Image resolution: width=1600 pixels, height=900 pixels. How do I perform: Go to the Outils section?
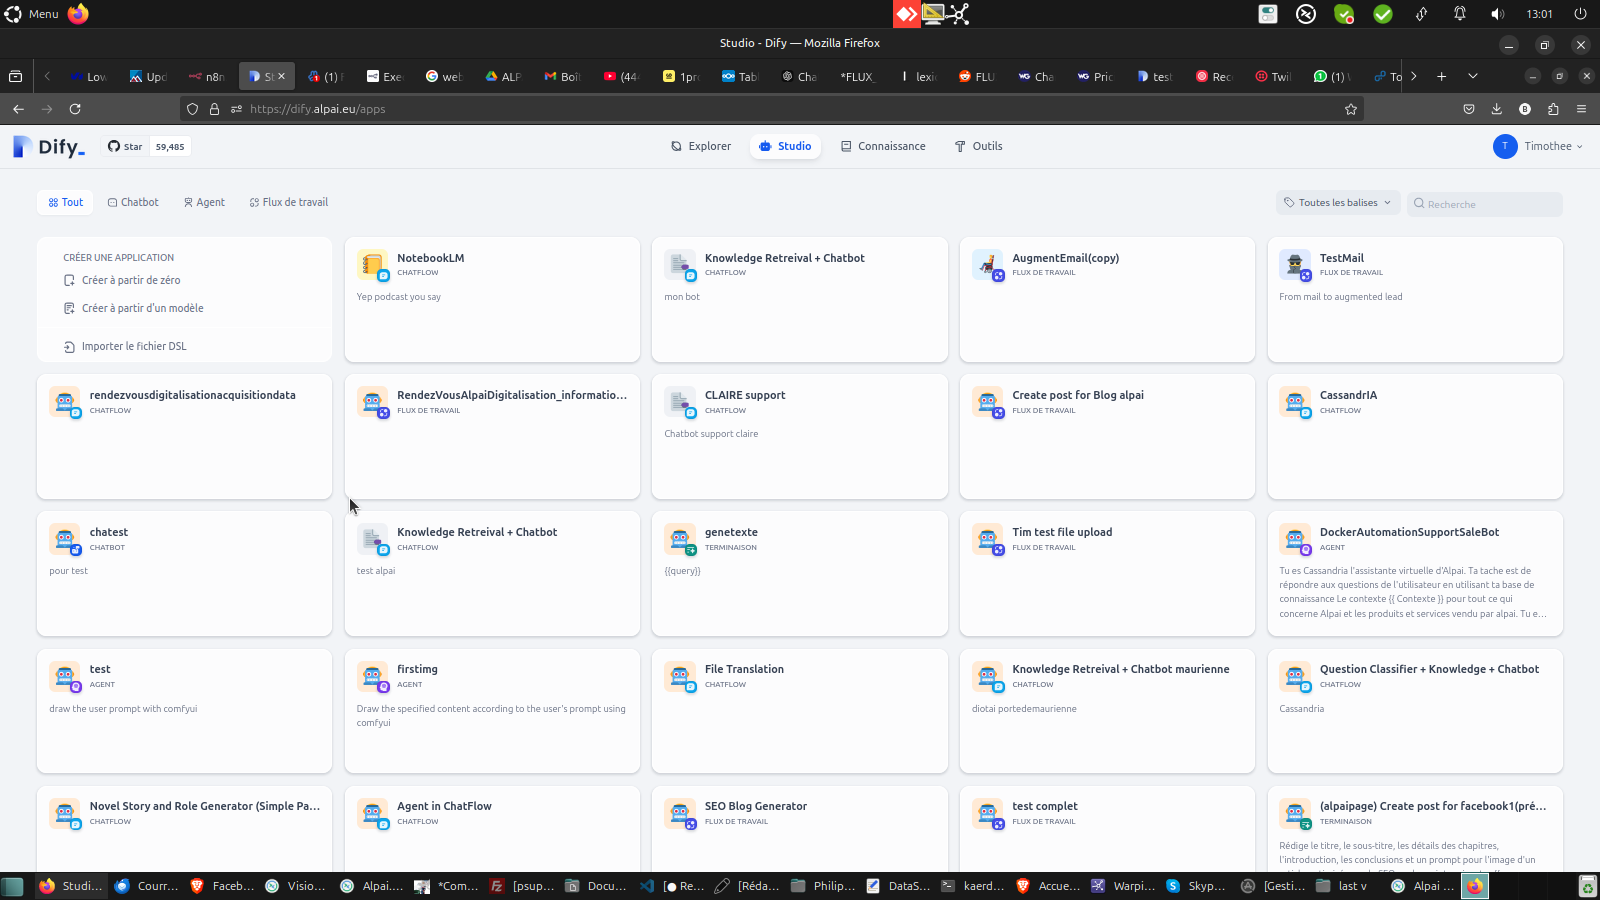(978, 146)
